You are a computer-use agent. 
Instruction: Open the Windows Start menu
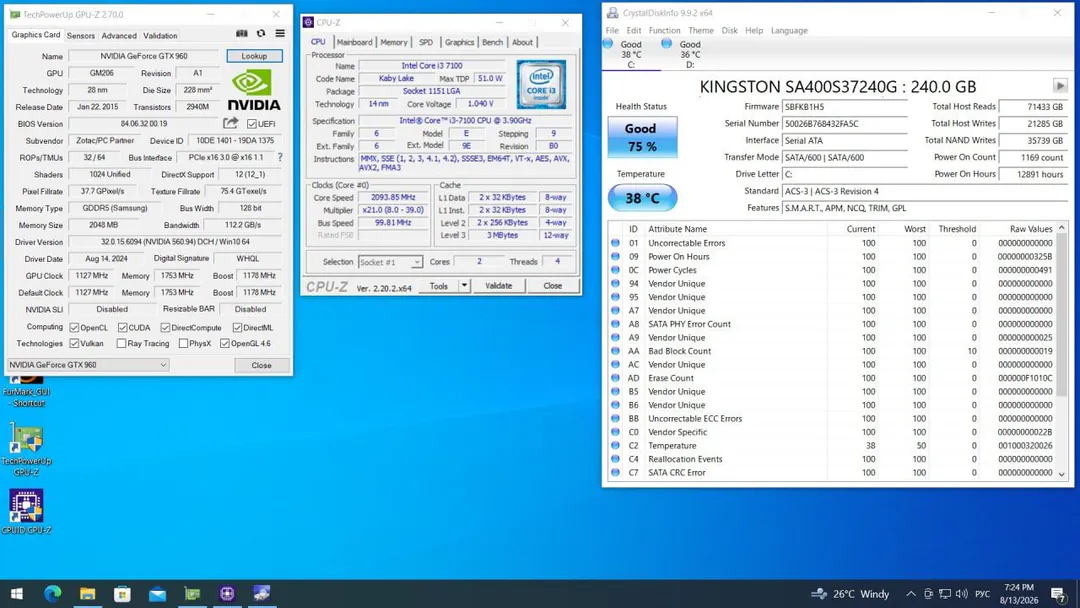17,594
